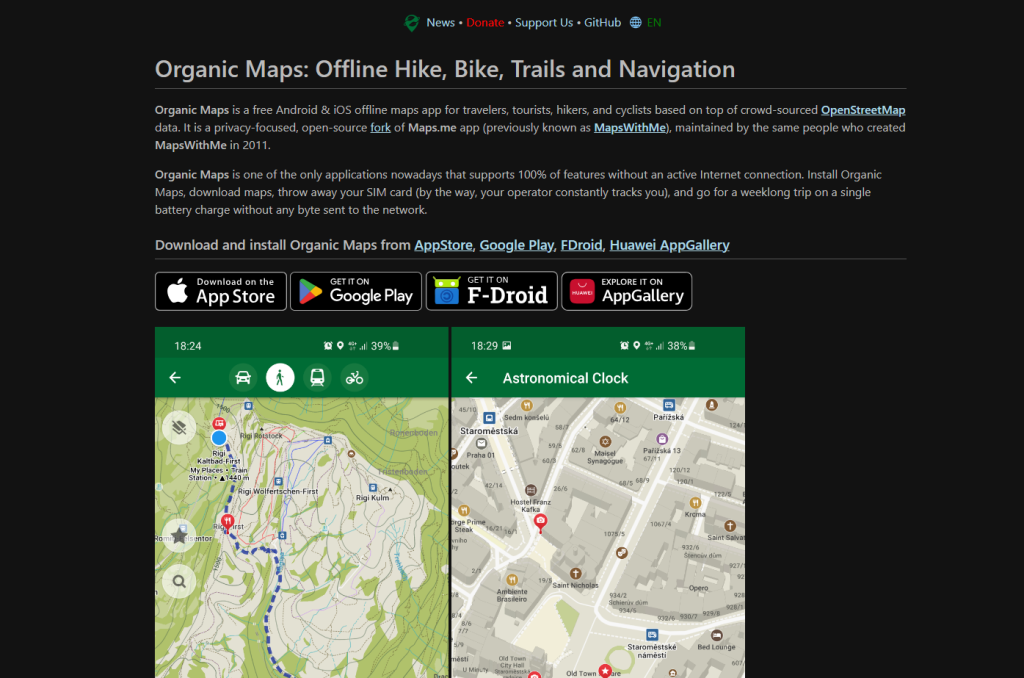Click Get it on F-Droid badge

pos(492,291)
